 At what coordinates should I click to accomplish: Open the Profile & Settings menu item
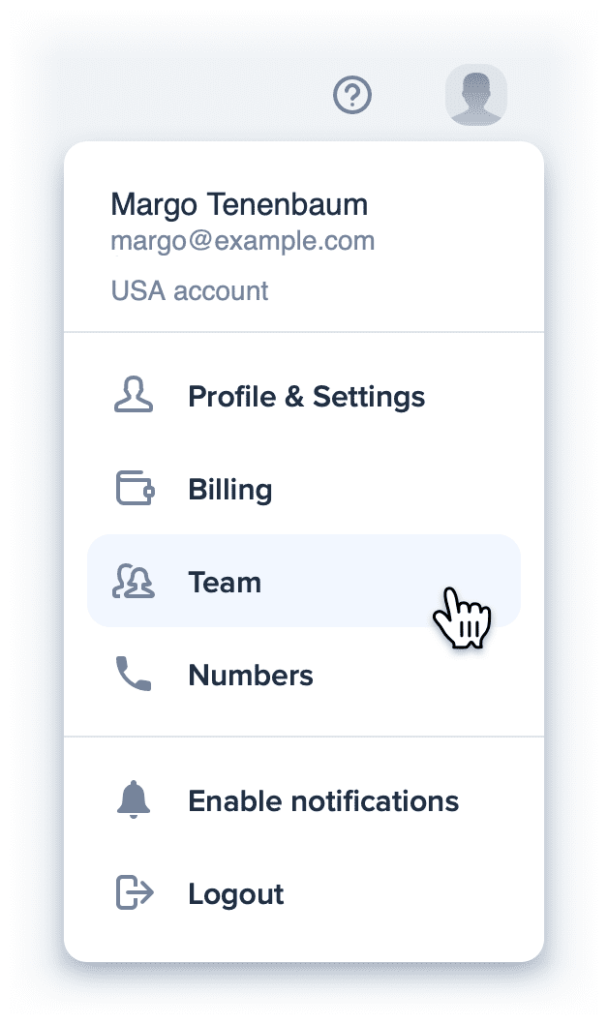pyautogui.click(x=306, y=397)
